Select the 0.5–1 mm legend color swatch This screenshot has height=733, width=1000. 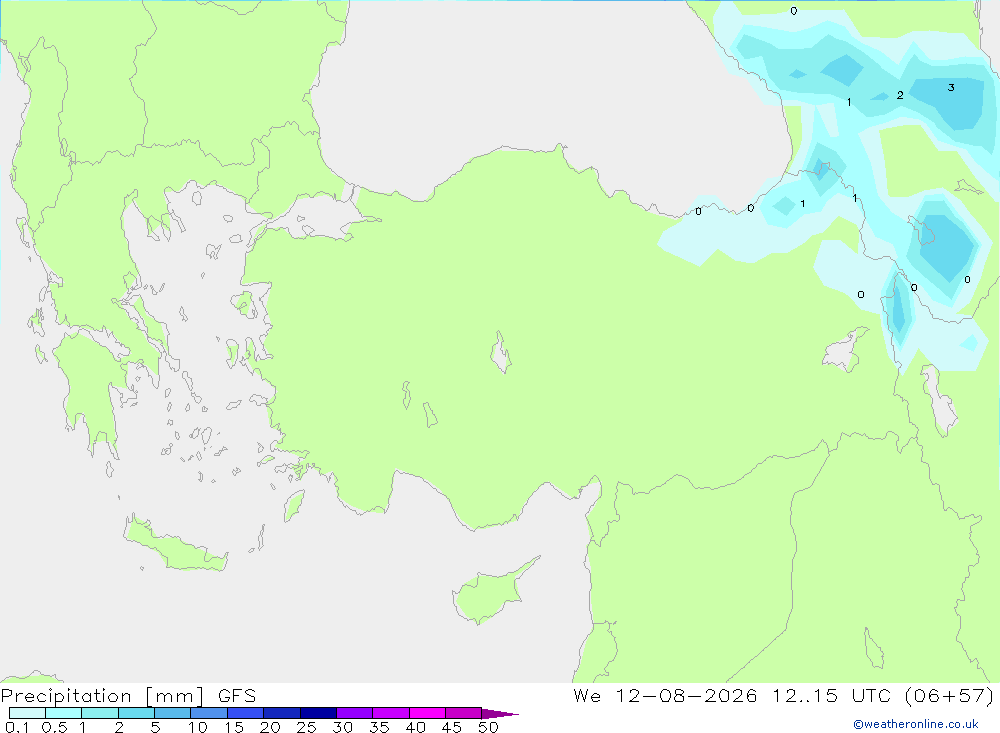[64, 713]
